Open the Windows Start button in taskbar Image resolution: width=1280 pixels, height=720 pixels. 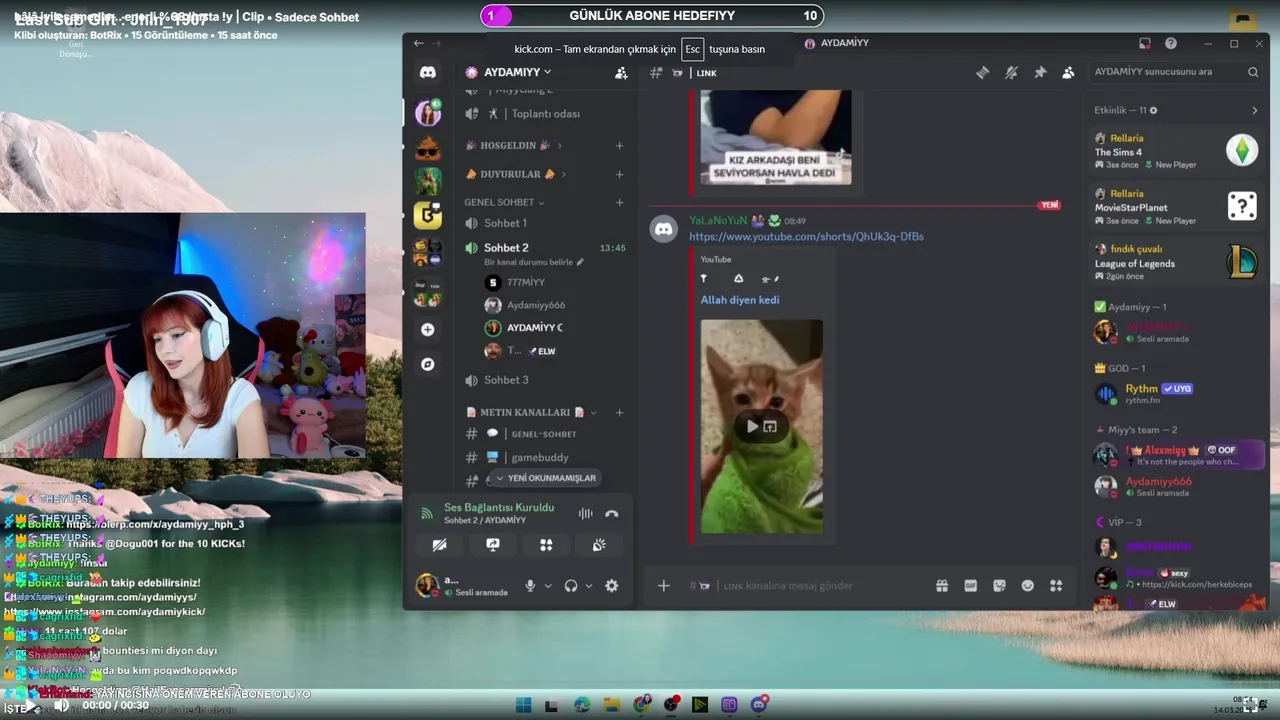(x=524, y=705)
